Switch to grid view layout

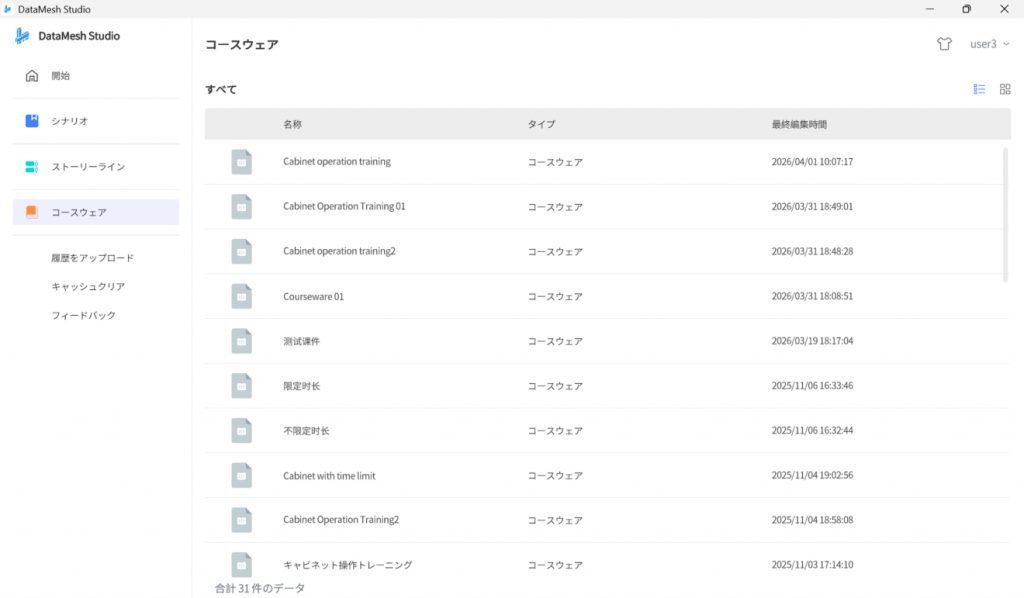pyautogui.click(x=1005, y=89)
